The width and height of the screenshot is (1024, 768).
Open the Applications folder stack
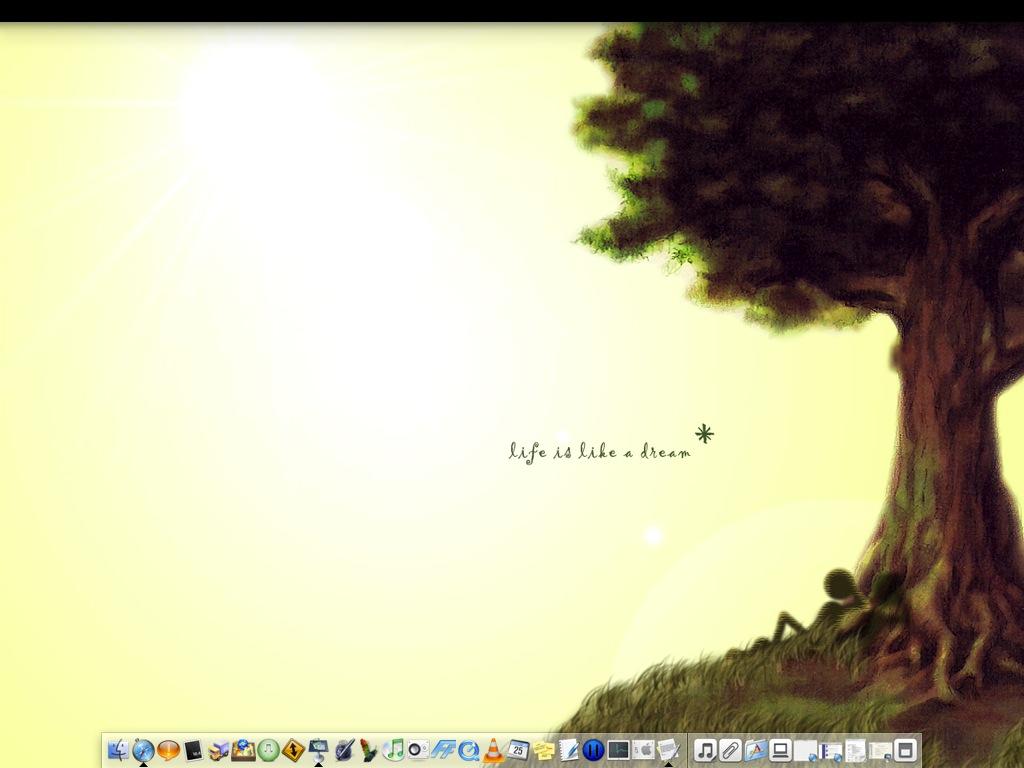pyautogui.click(x=755, y=750)
